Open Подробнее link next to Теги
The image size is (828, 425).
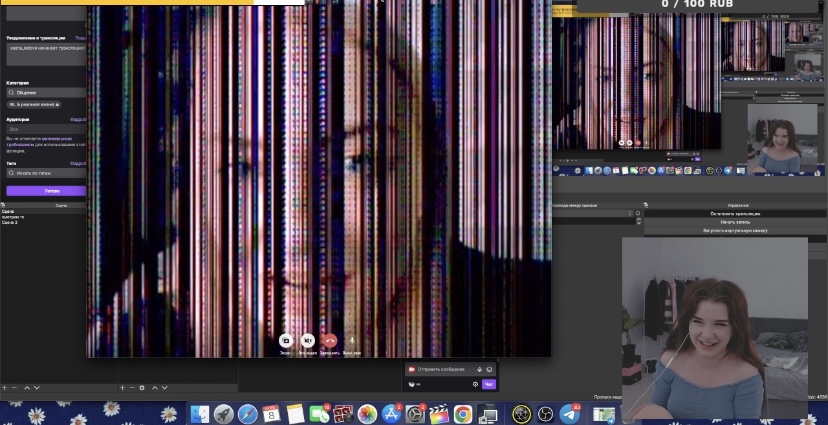point(78,163)
